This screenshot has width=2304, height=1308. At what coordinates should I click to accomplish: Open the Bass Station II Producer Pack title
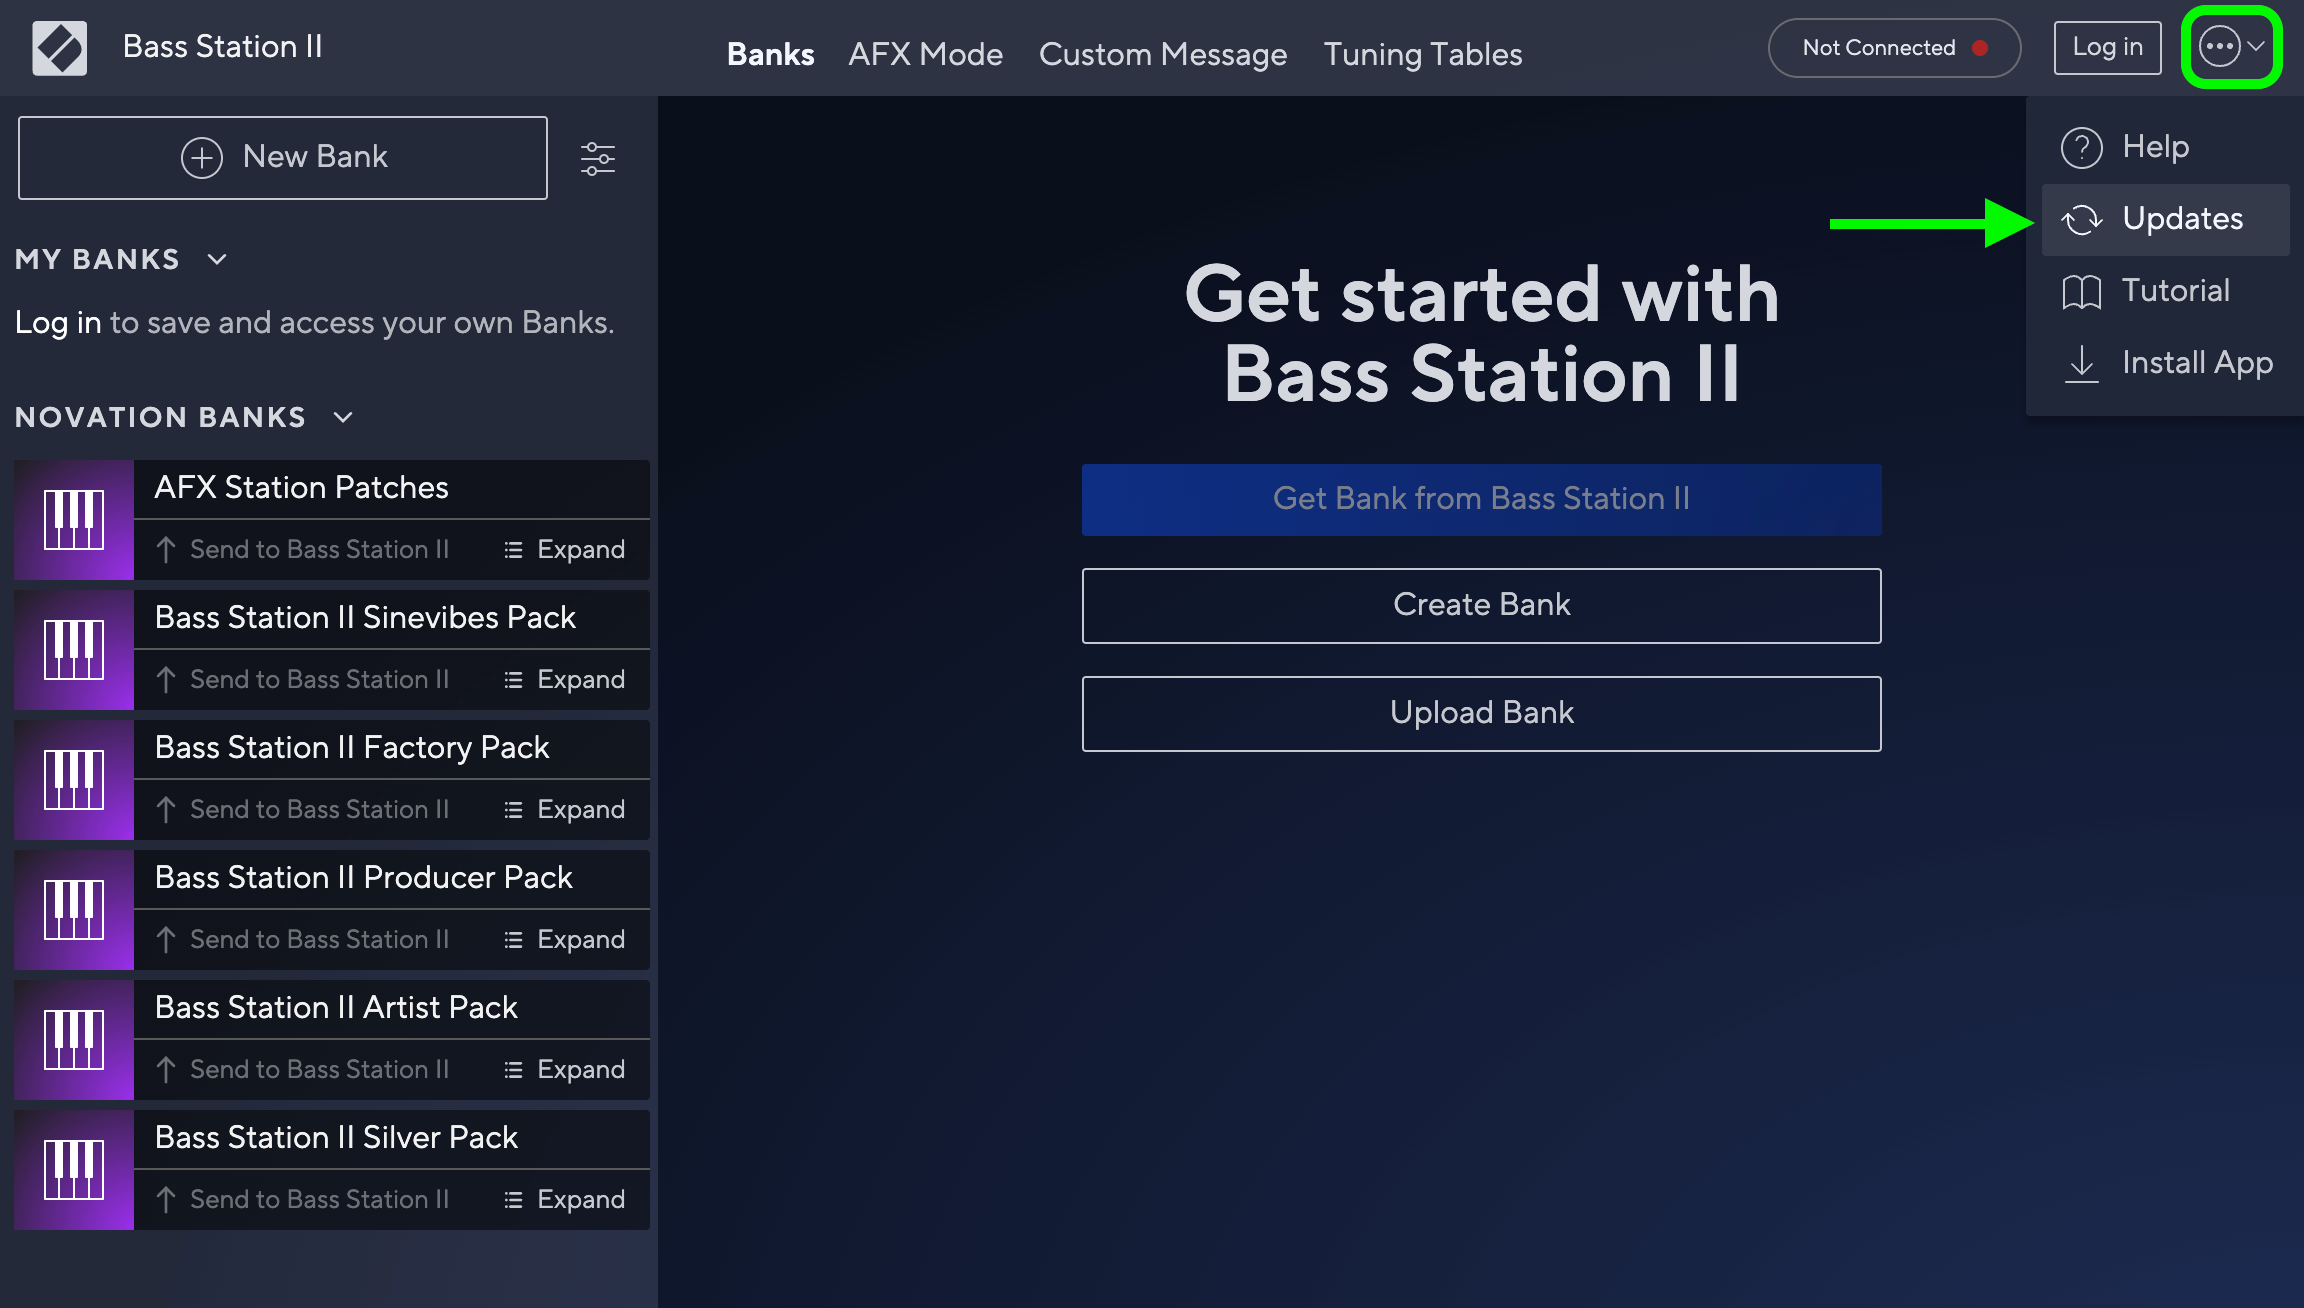[363, 878]
